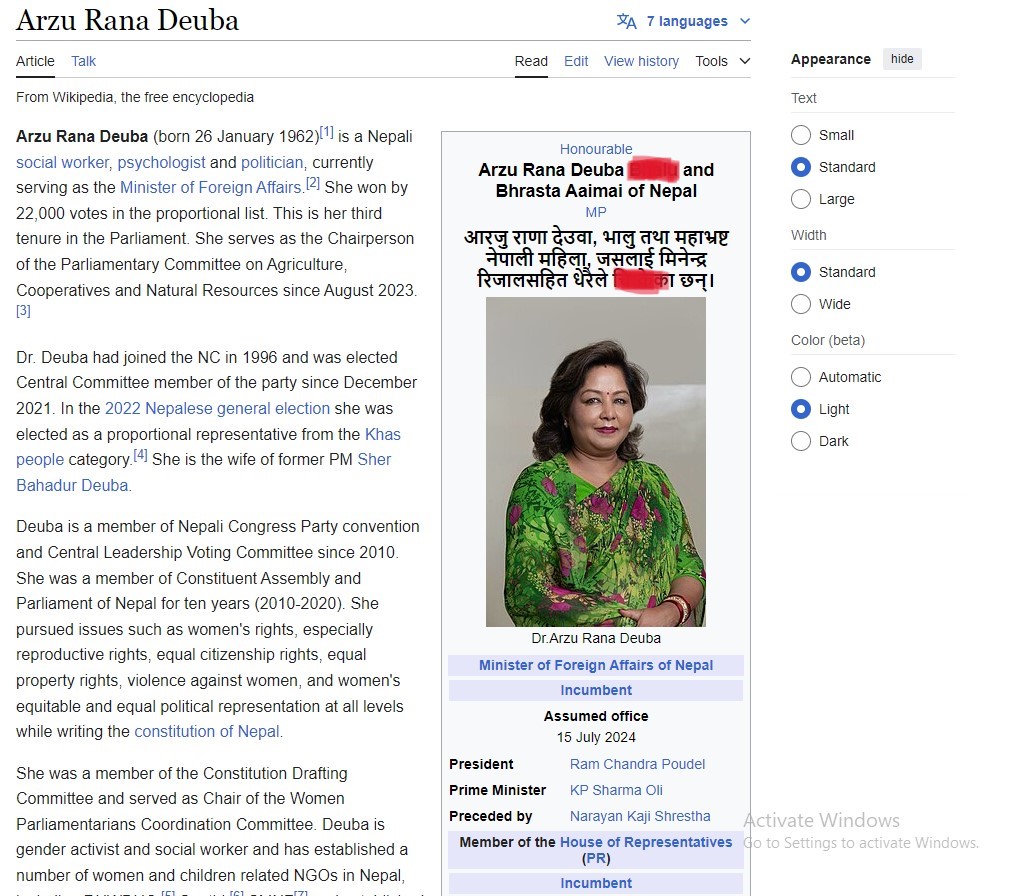This screenshot has height=896, width=1012.
Task: Open citation reference [1] after birth date
Action: pos(326,132)
